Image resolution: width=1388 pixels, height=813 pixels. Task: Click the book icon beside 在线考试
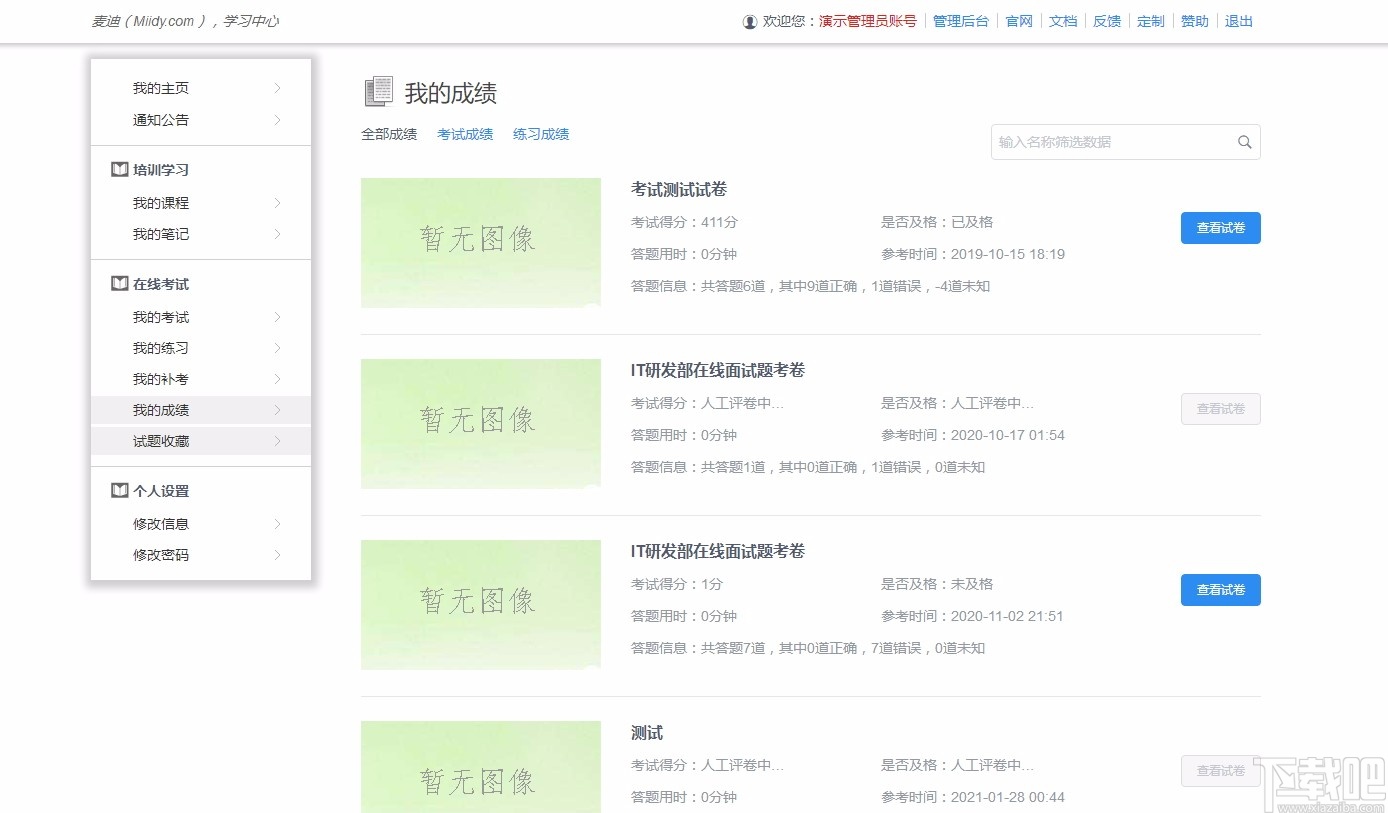[118, 283]
